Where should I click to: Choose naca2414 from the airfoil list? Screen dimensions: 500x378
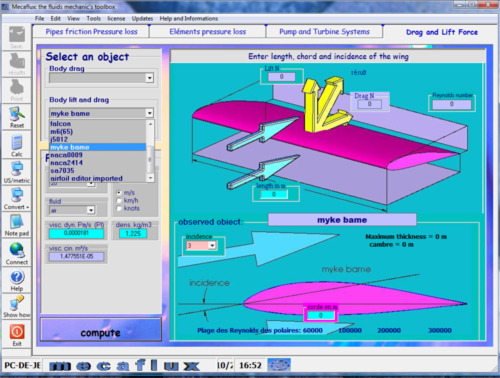click(x=98, y=163)
